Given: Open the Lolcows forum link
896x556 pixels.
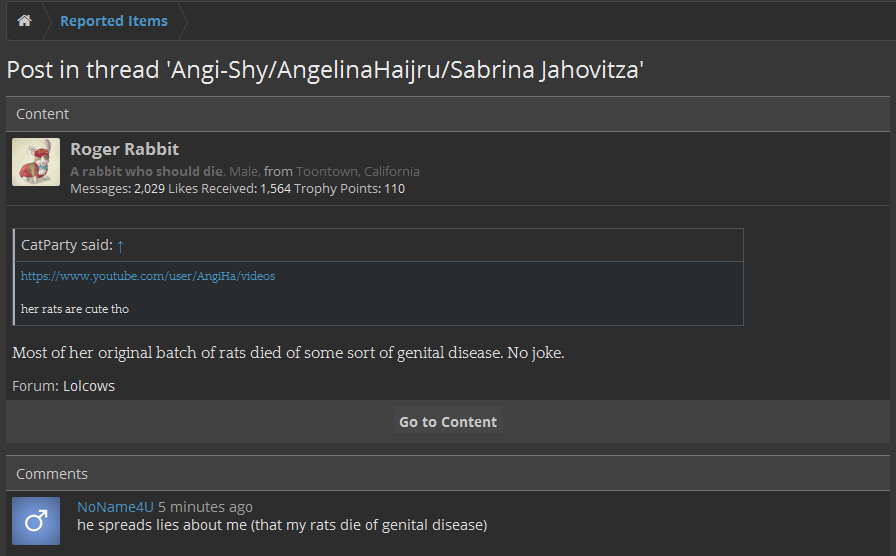Looking at the screenshot, I should coord(89,386).
